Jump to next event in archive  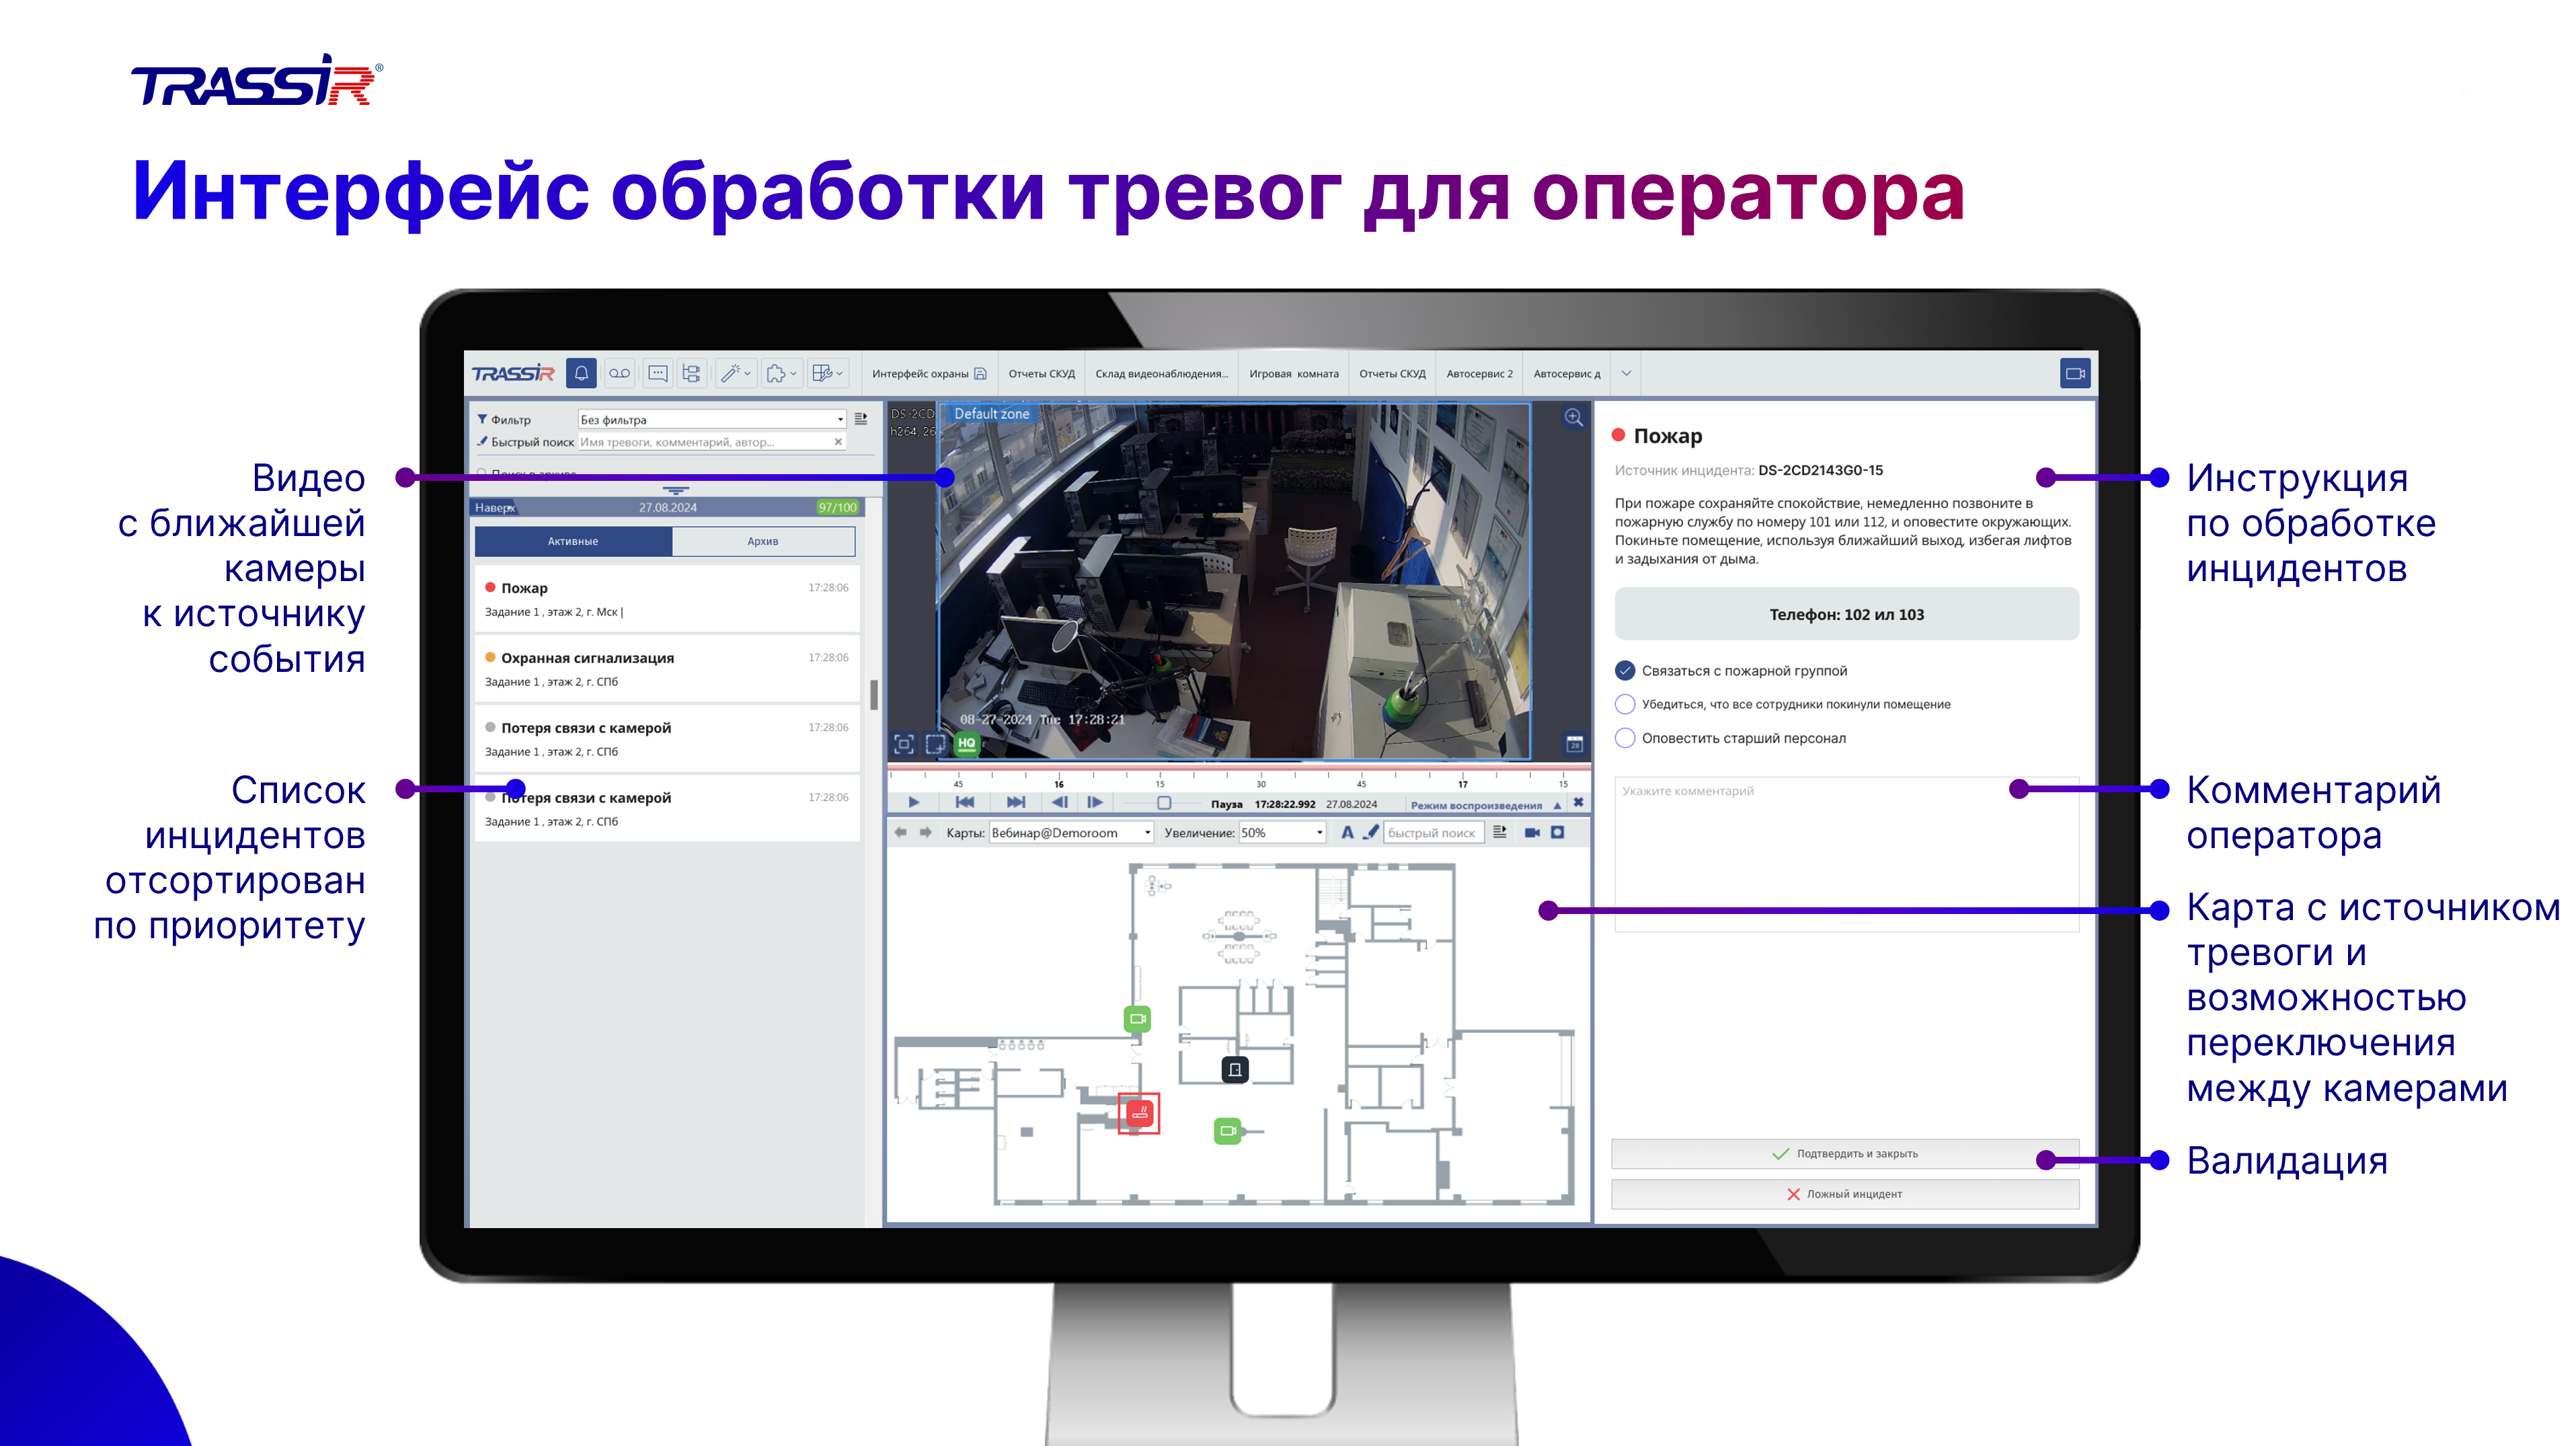(1015, 802)
